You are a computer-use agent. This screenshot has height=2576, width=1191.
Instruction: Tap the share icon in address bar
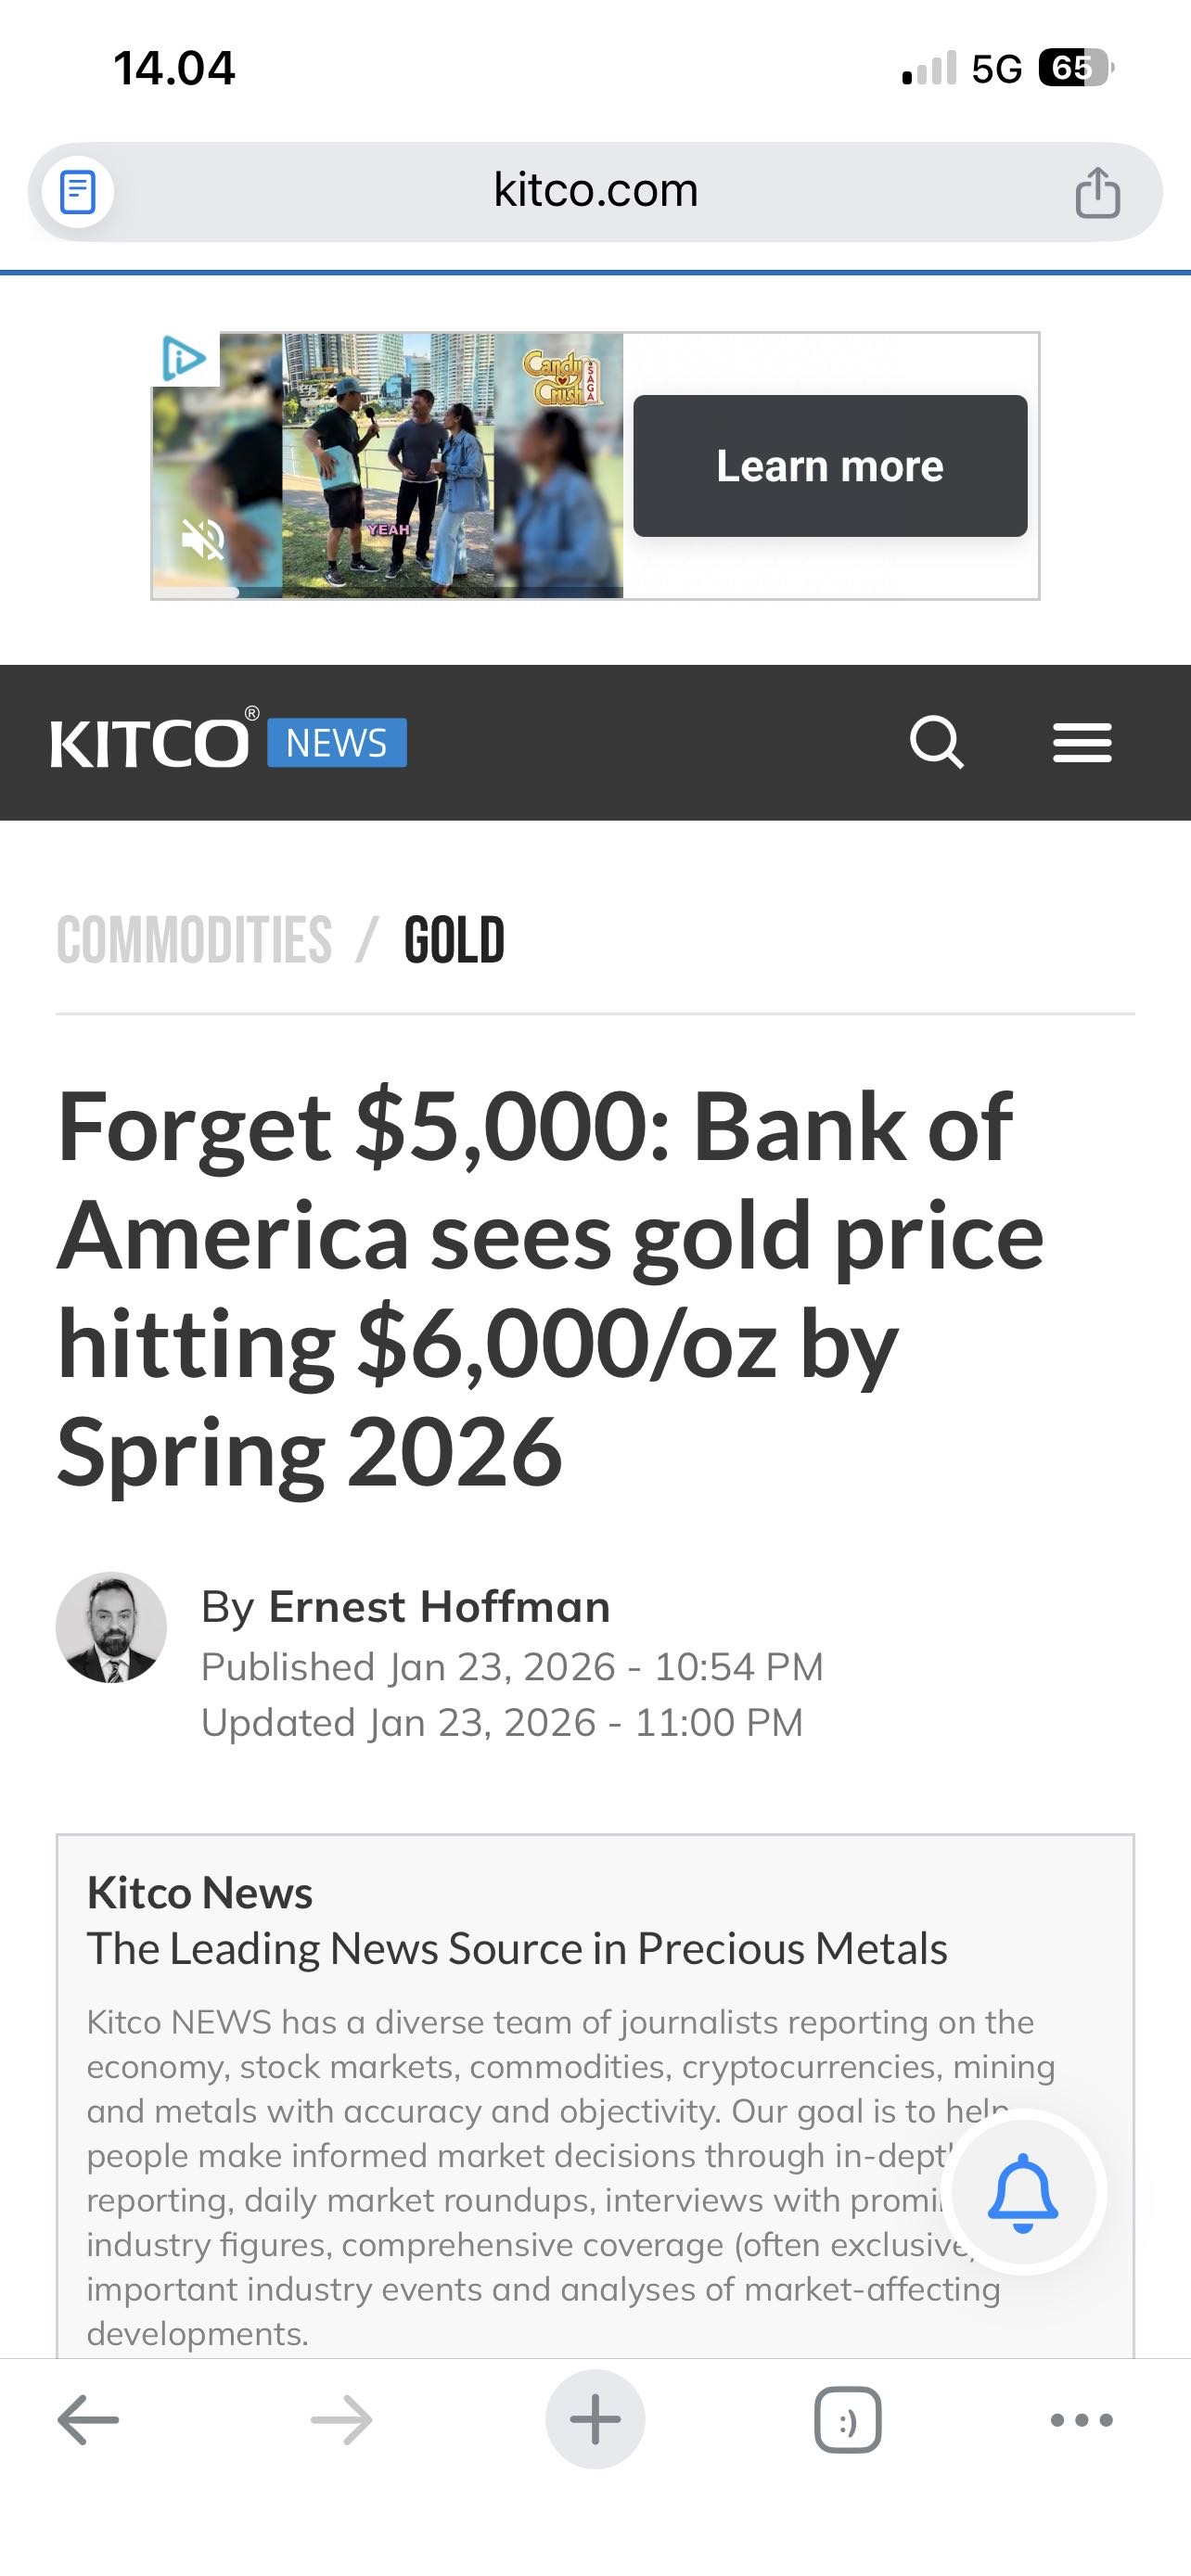1097,192
